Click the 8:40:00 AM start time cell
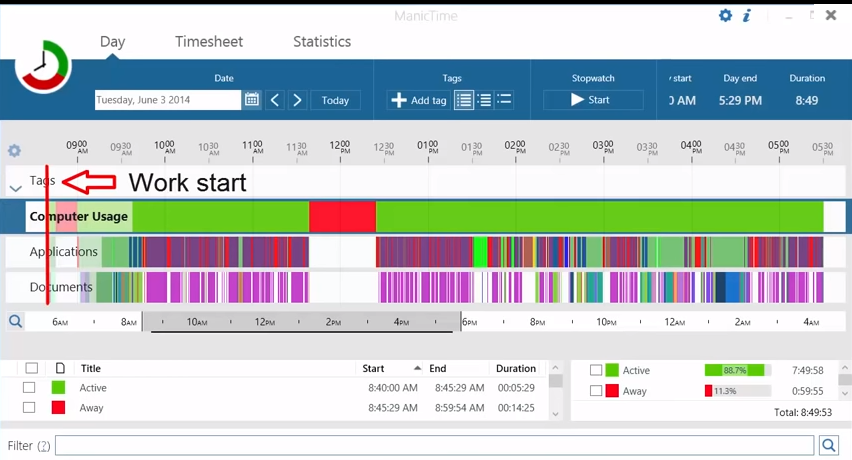Image resolution: width=852 pixels, height=460 pixels. click(x=393, y=388)
